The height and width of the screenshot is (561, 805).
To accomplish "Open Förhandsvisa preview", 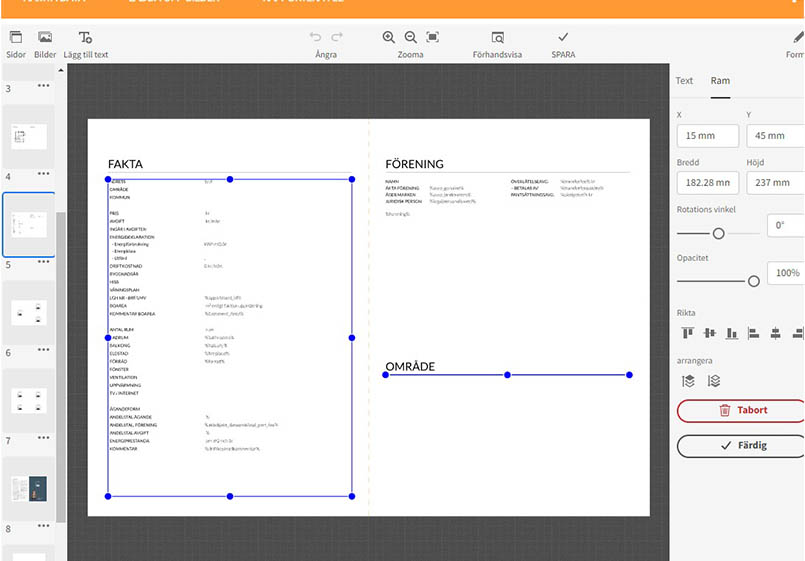I will click(497, 44).
